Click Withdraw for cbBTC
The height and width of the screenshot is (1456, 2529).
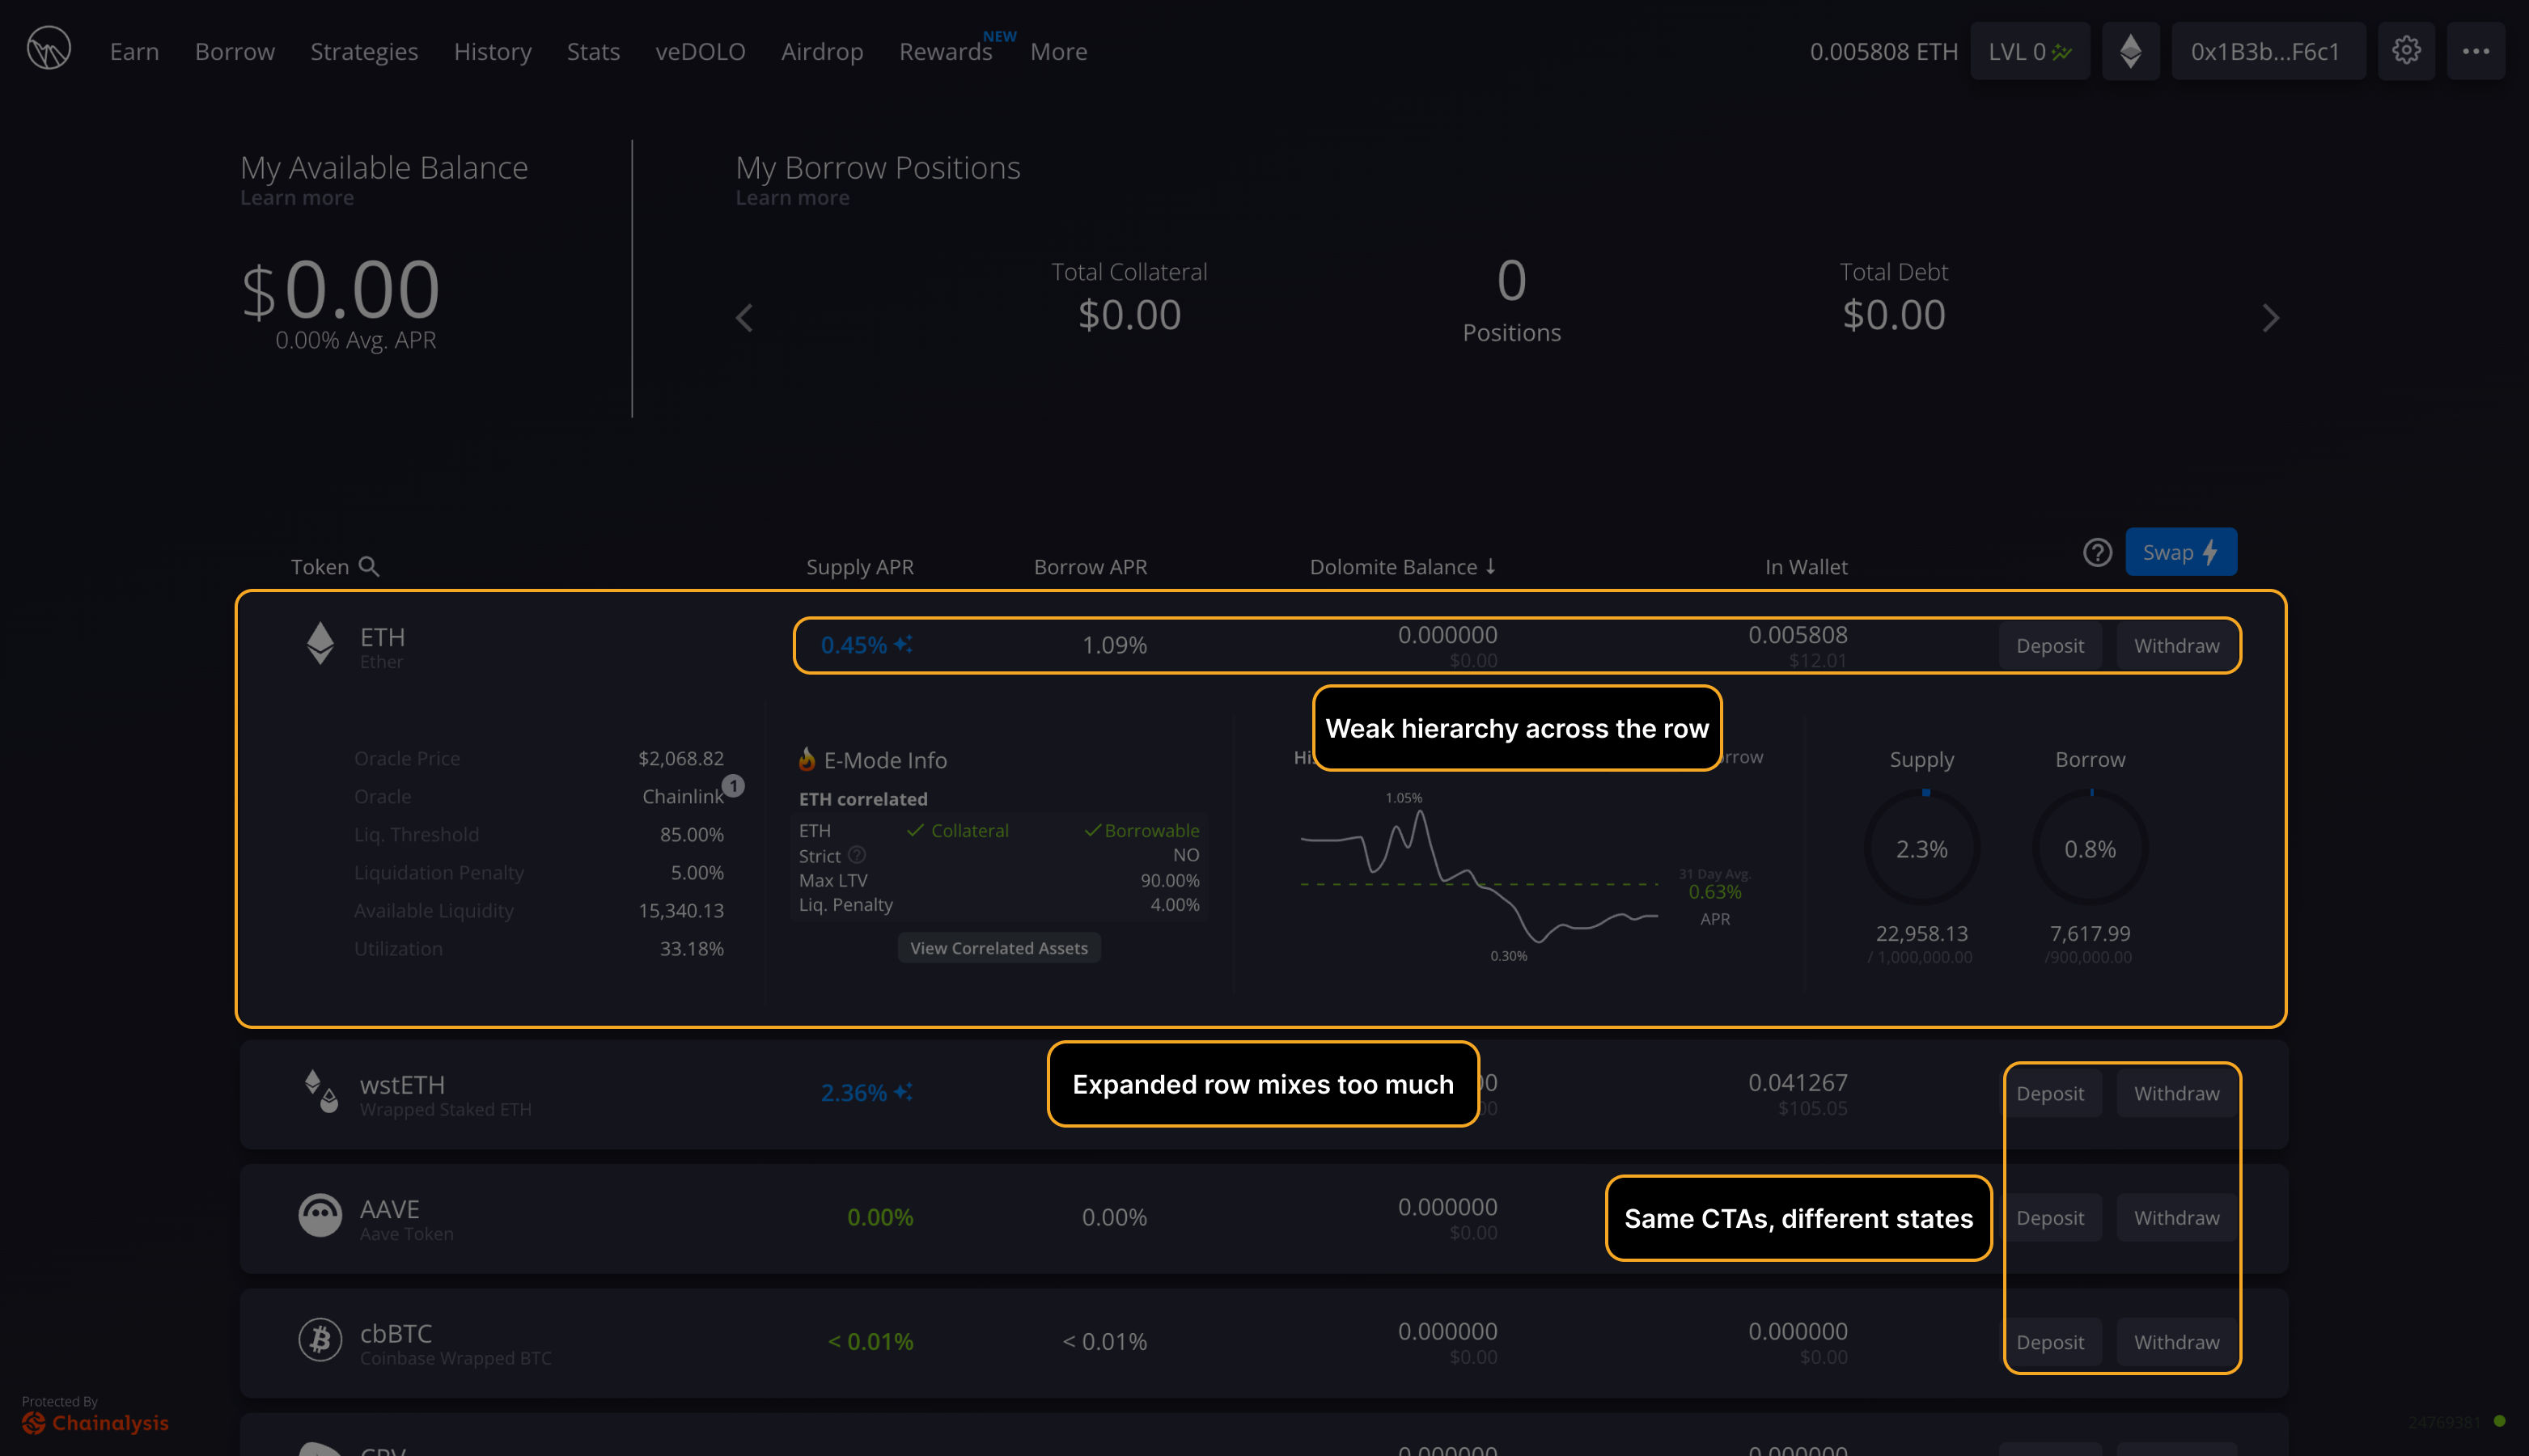coord(2176,1342)
